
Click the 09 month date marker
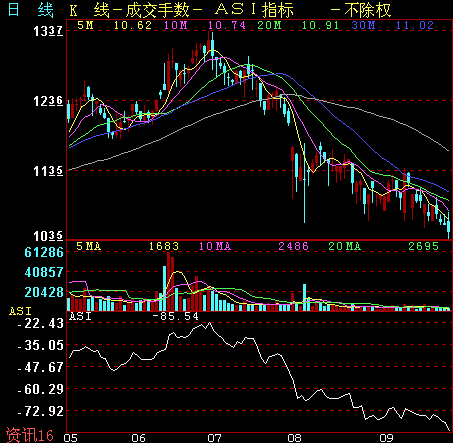(387, 438)
